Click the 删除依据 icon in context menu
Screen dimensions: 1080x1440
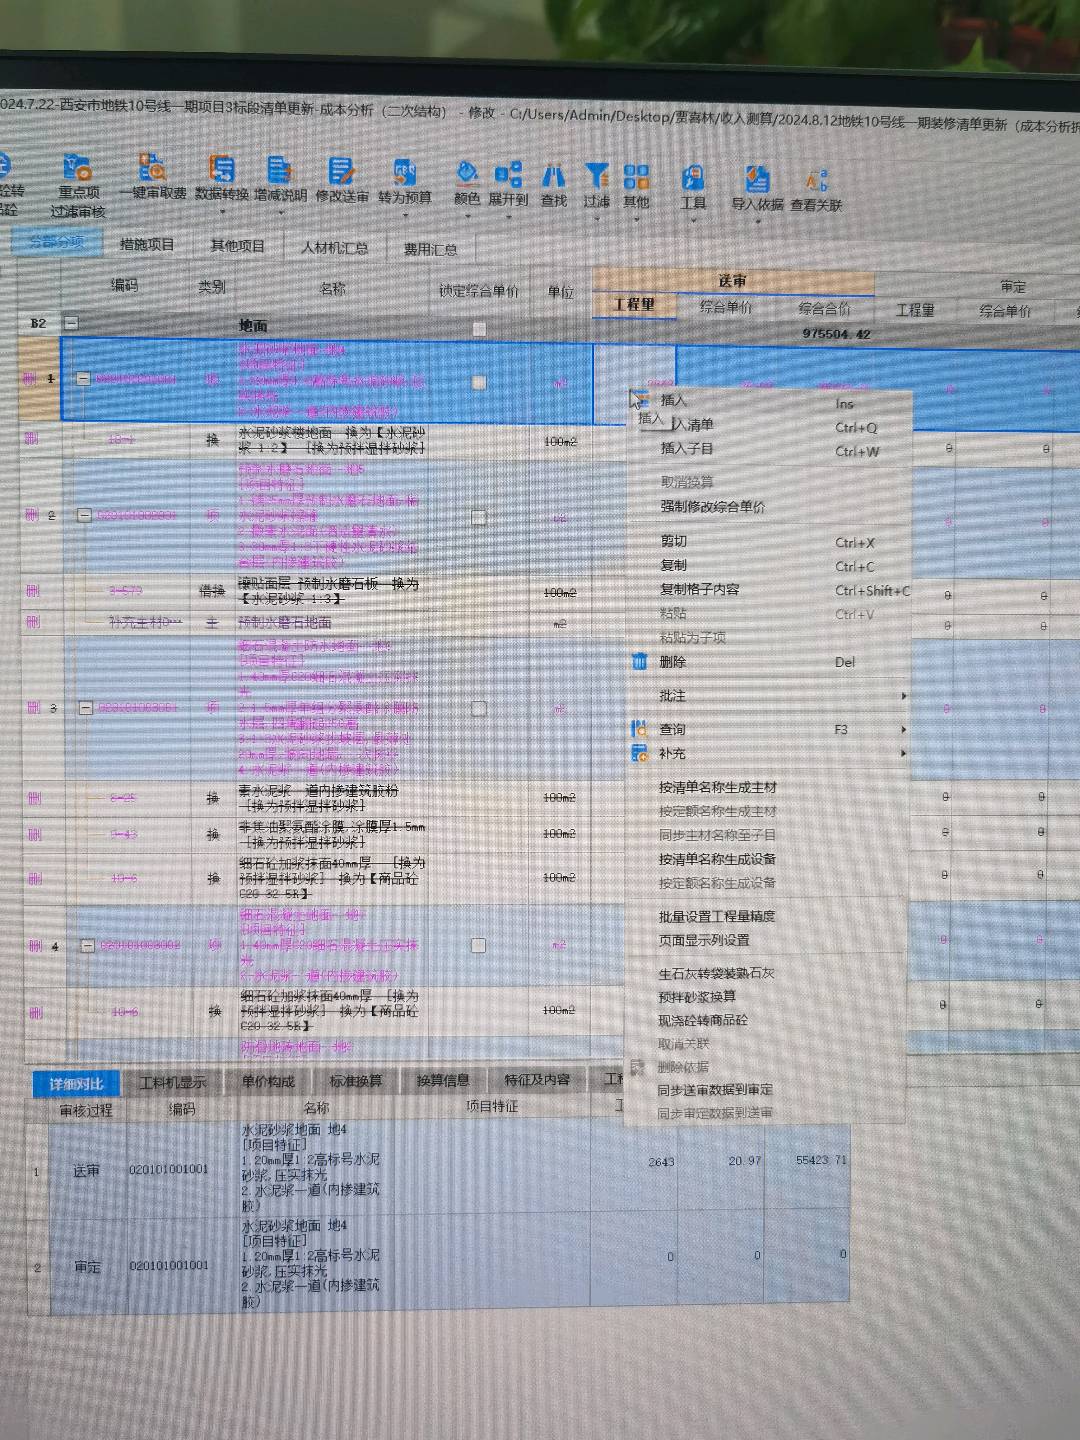(x=637, y=1067)
